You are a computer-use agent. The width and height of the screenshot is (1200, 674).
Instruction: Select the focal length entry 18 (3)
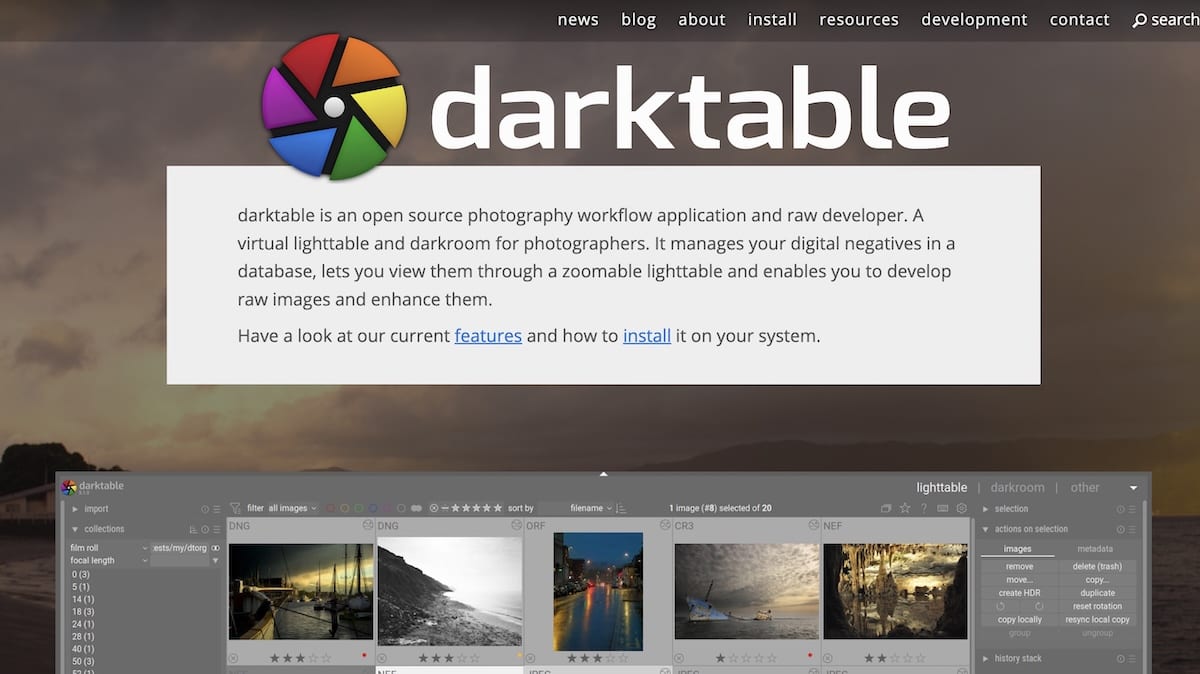click(83, 612)
